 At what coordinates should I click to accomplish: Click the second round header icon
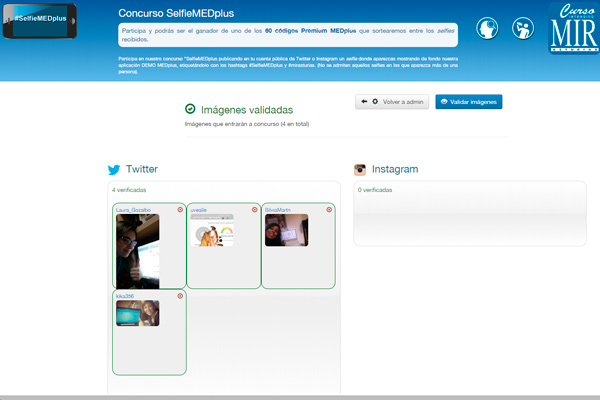pyautogui.click(x=523, y=29)
